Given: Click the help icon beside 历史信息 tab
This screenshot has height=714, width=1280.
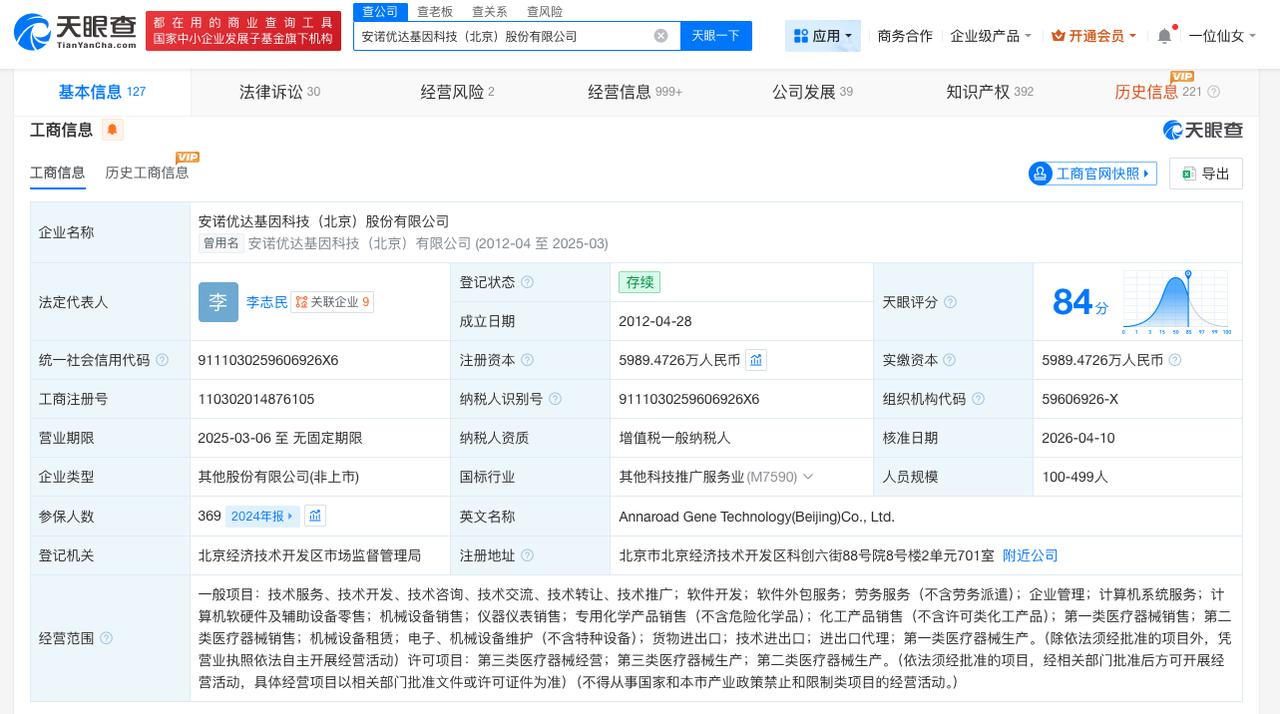Looking at the screenshot, I should 1214,92.
